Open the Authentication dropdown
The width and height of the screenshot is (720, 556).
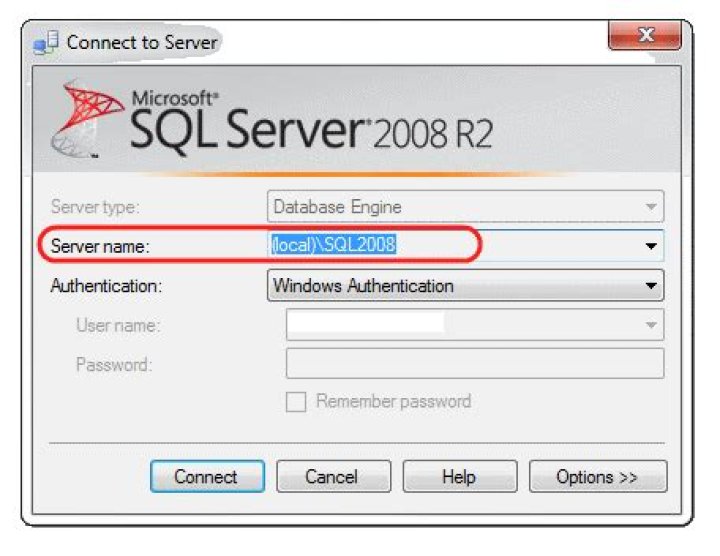(465, 286)
